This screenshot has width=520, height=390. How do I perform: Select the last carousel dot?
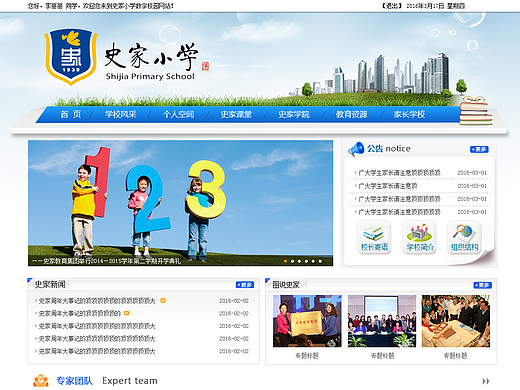tap(320, 261)
